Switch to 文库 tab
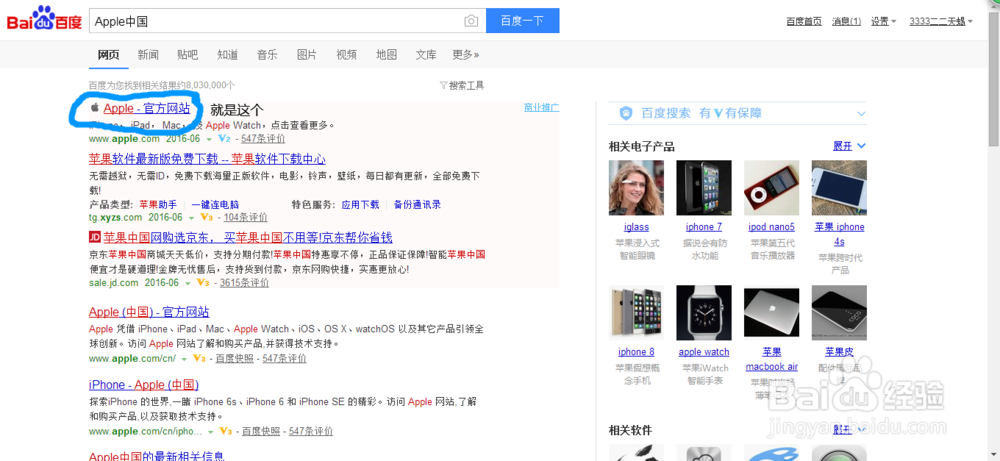The image size is (1000, 461). coord(426,54)
